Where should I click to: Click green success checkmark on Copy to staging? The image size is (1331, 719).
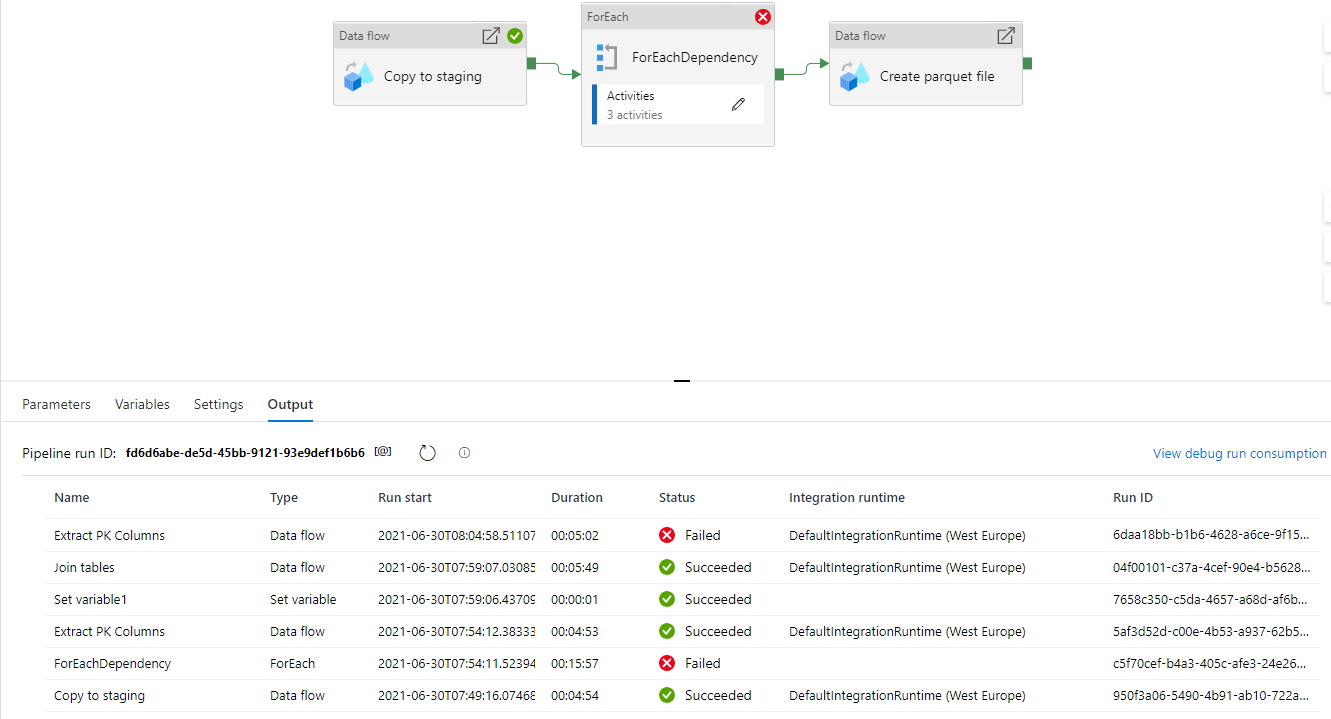tap(515, 36)
